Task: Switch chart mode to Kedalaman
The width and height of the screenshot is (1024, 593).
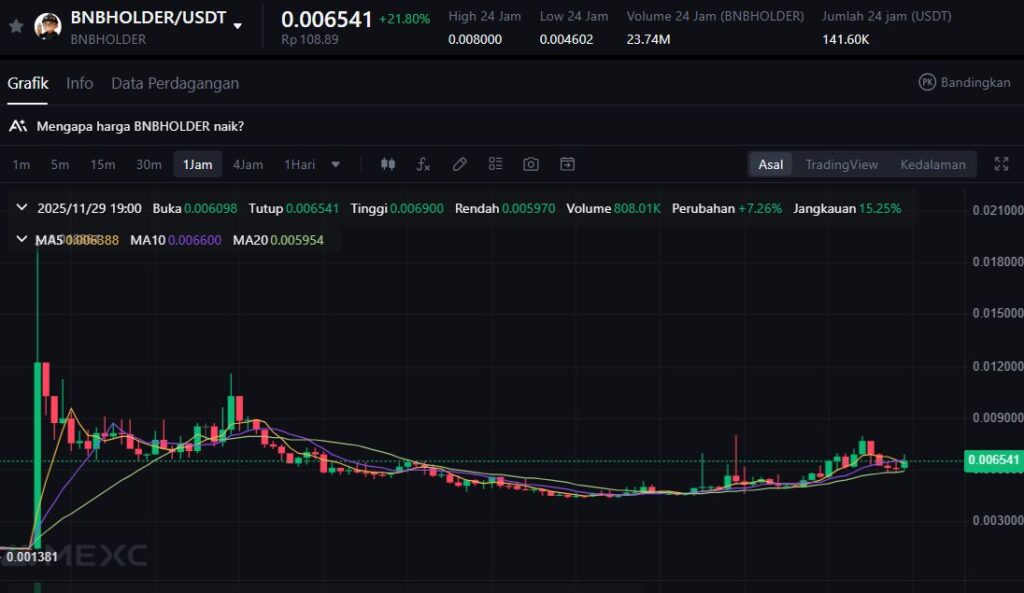Action: [x=932, y=164]
